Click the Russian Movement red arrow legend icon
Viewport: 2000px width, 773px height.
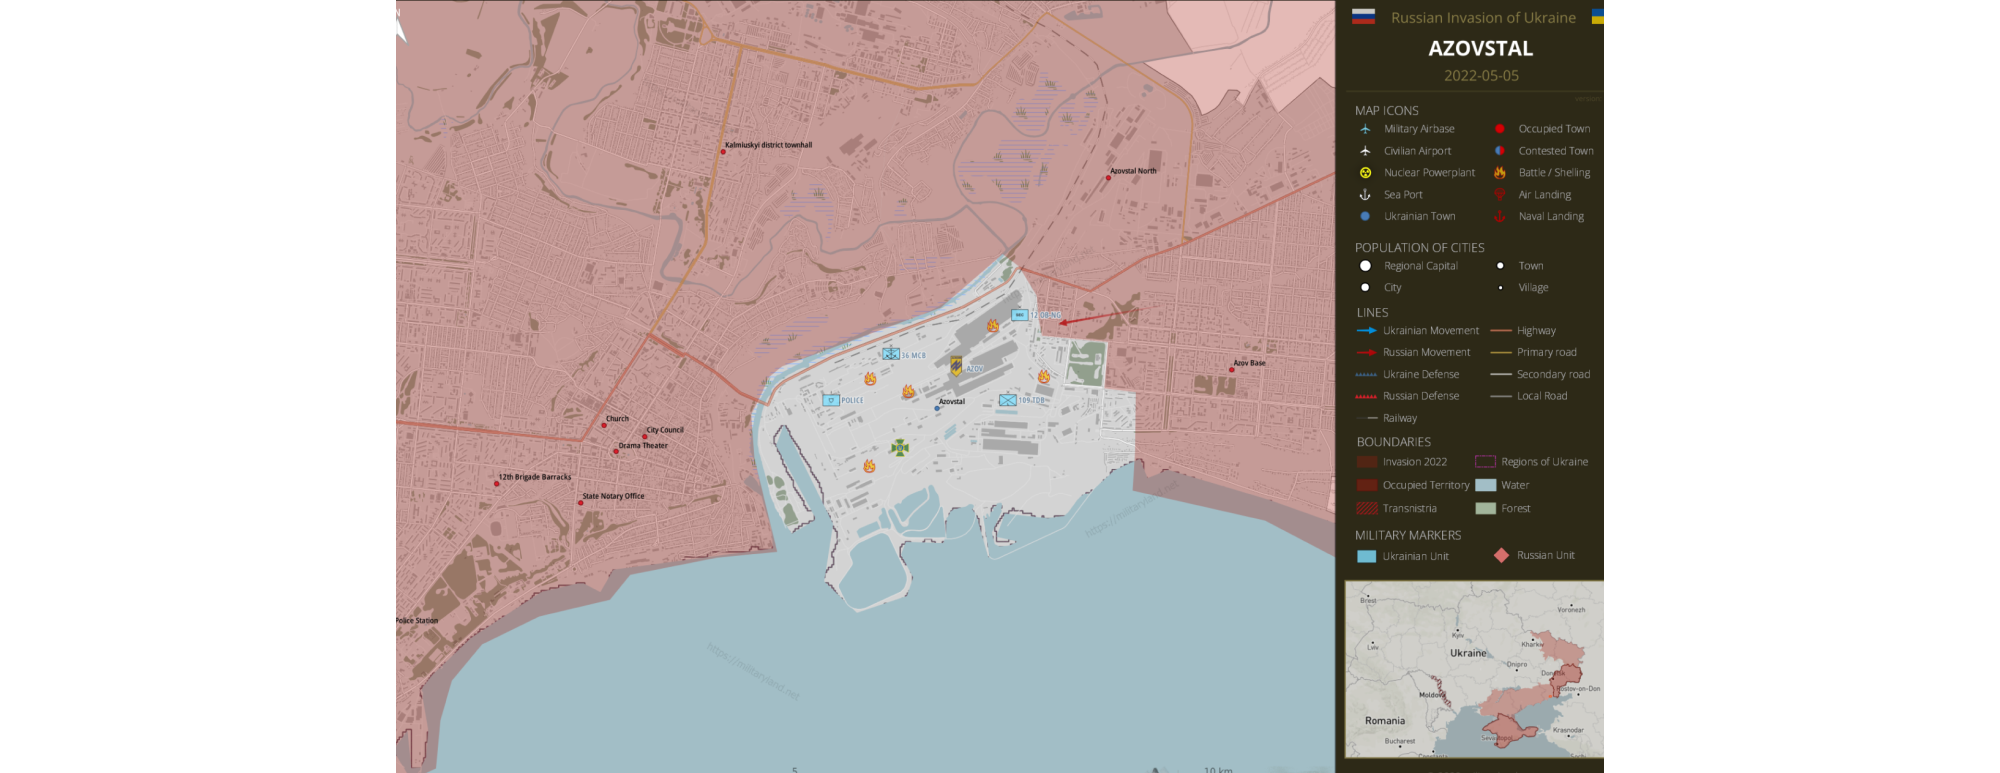[x=1366, y=352]
